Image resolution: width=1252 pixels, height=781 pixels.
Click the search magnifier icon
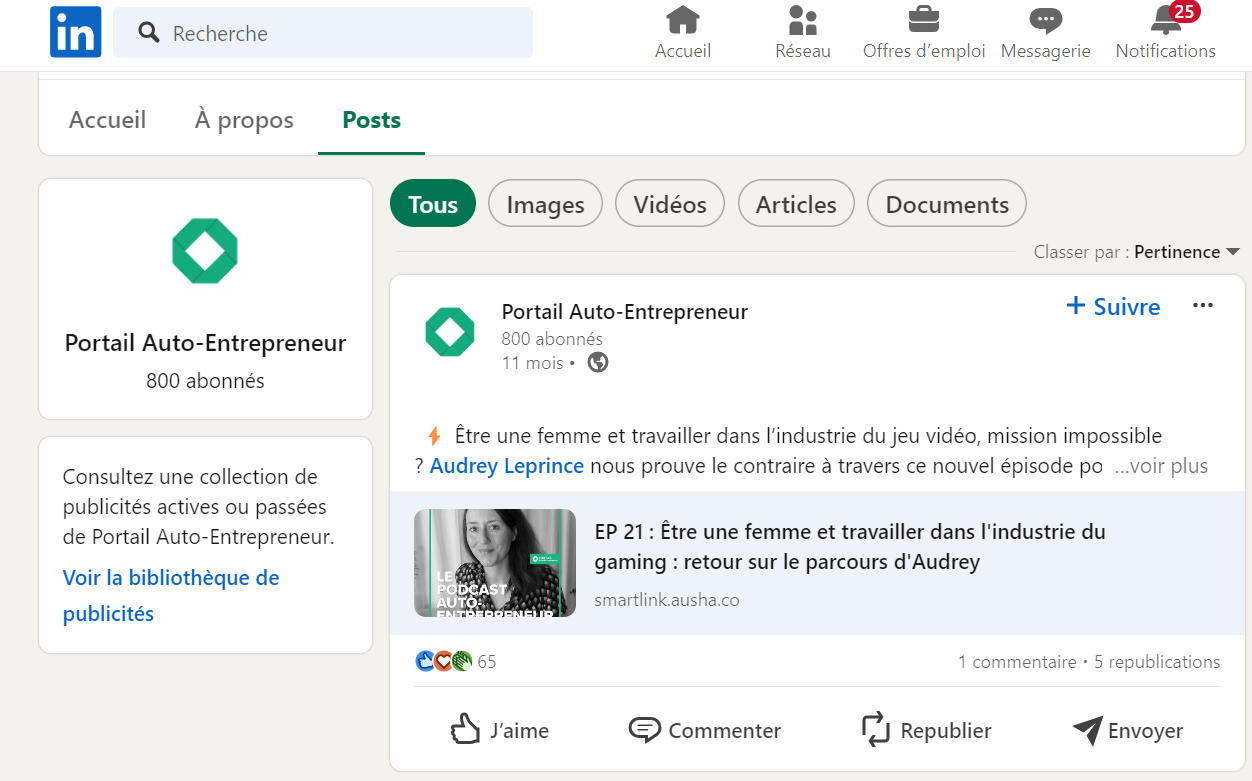(149, 33)
